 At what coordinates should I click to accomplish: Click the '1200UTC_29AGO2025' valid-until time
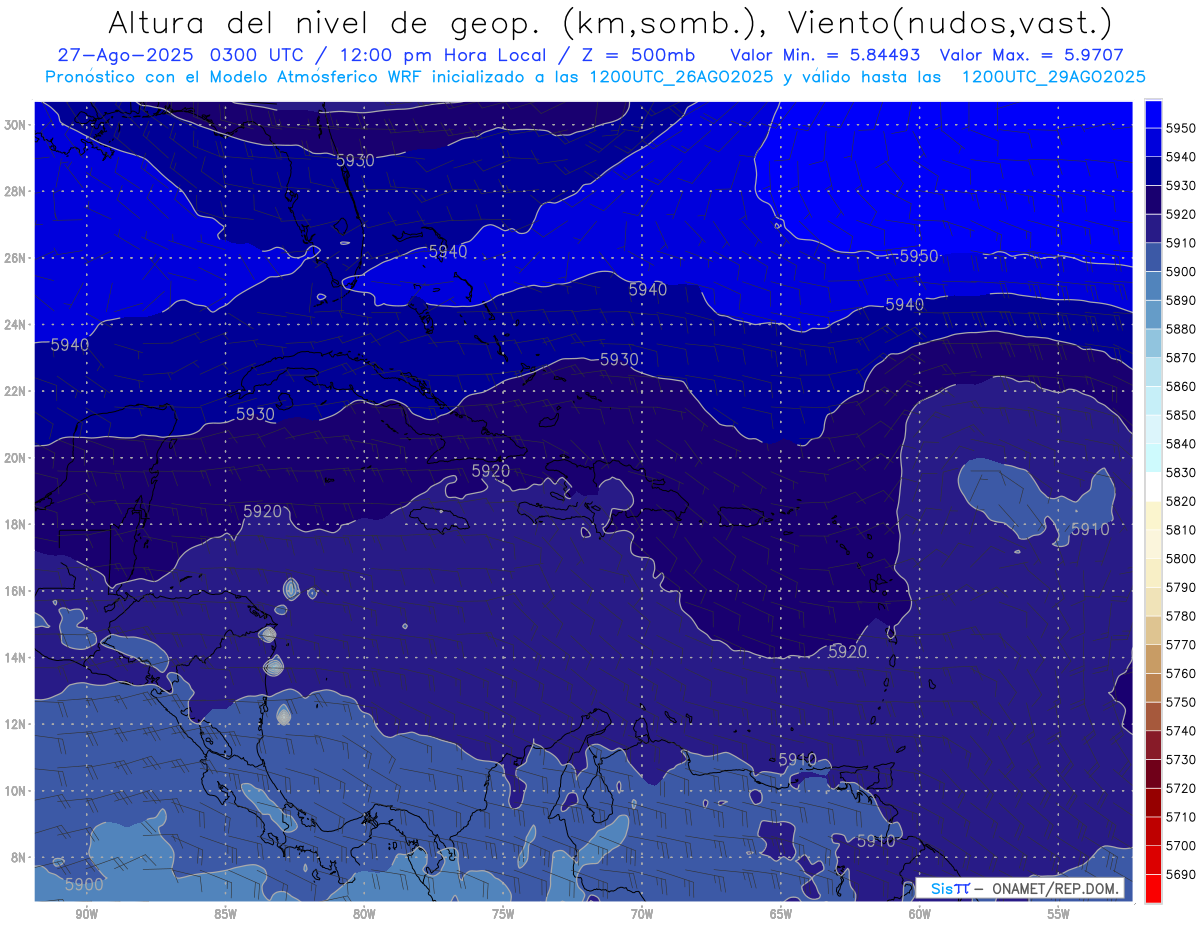(1053, 77)
